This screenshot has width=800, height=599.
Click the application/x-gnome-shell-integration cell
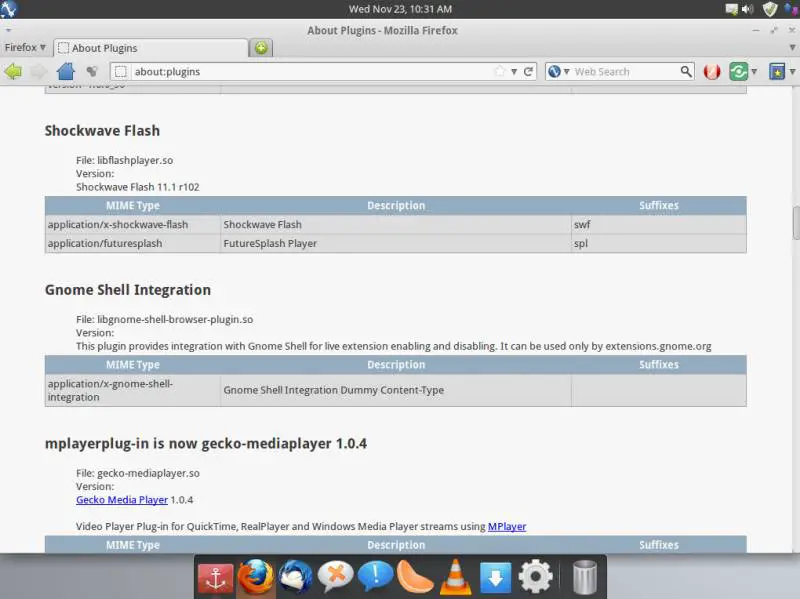133,390
